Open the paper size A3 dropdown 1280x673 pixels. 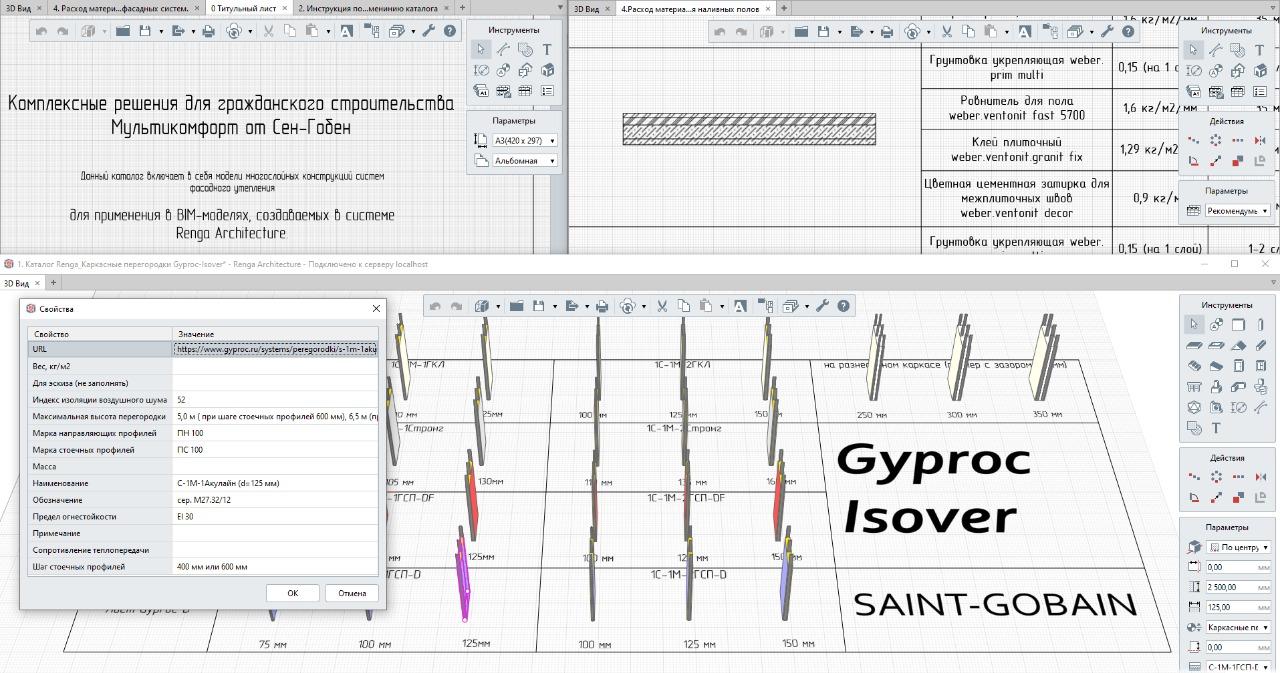point(525,141)
